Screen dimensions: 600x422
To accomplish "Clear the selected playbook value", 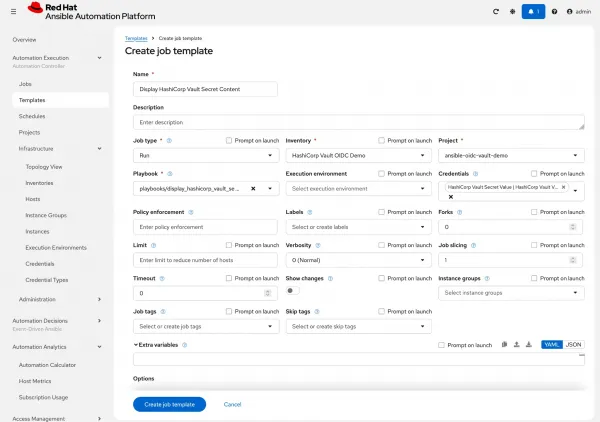I will [253, 189].
